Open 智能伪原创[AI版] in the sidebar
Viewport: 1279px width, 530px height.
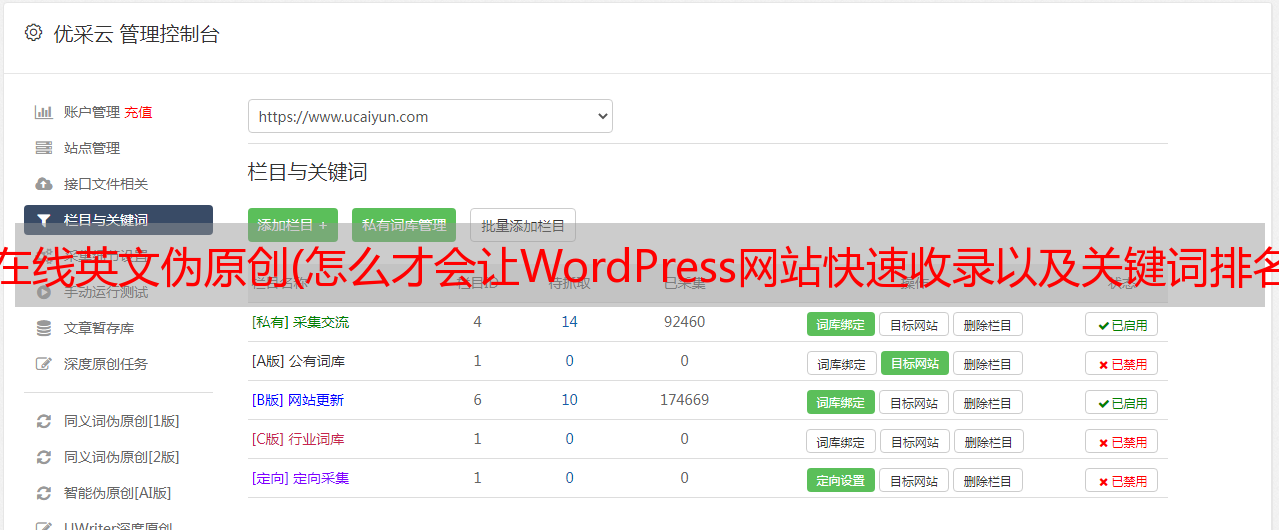[118, 493]
